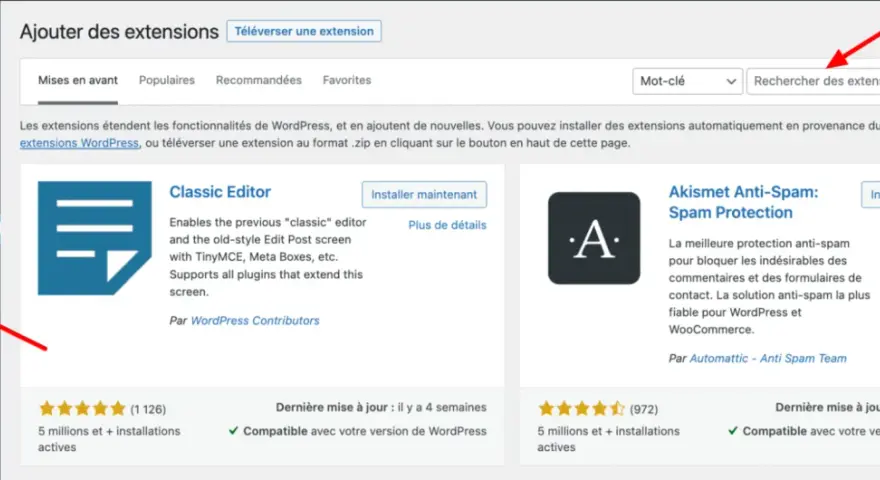Screen dimensions: 880x480
Task: Click the Classic Editor description text
Action: [x=268, y=257]
